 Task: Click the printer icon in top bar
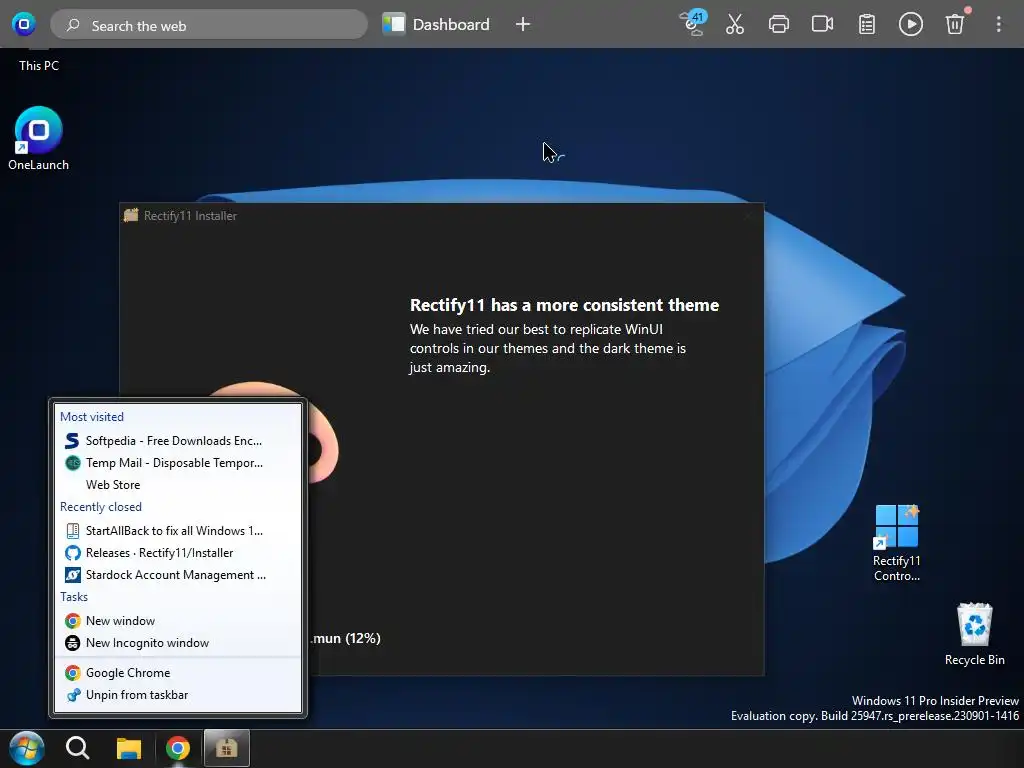tap(778, 24)
